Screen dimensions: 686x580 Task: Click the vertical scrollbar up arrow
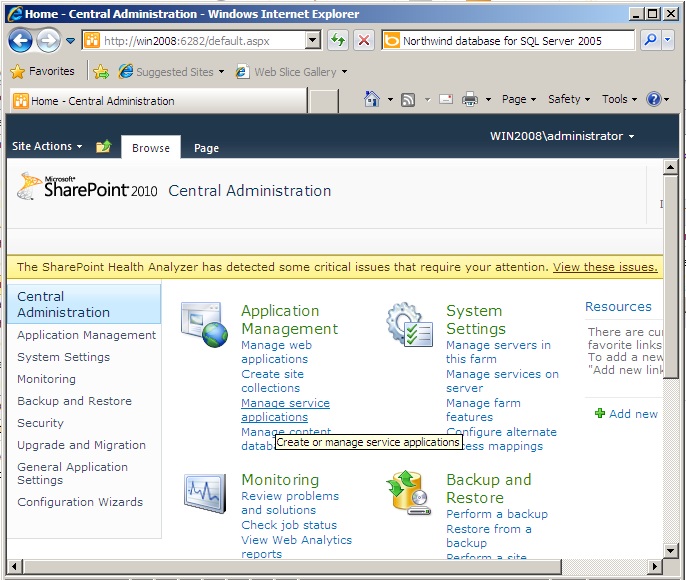(671, 167)
